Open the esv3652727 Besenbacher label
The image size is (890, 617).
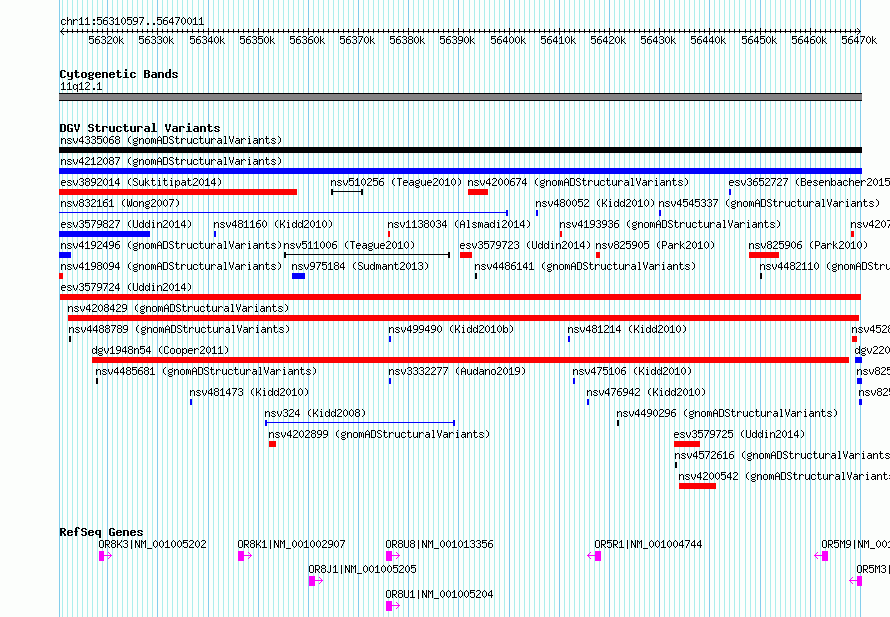click(x=809, y=182)
